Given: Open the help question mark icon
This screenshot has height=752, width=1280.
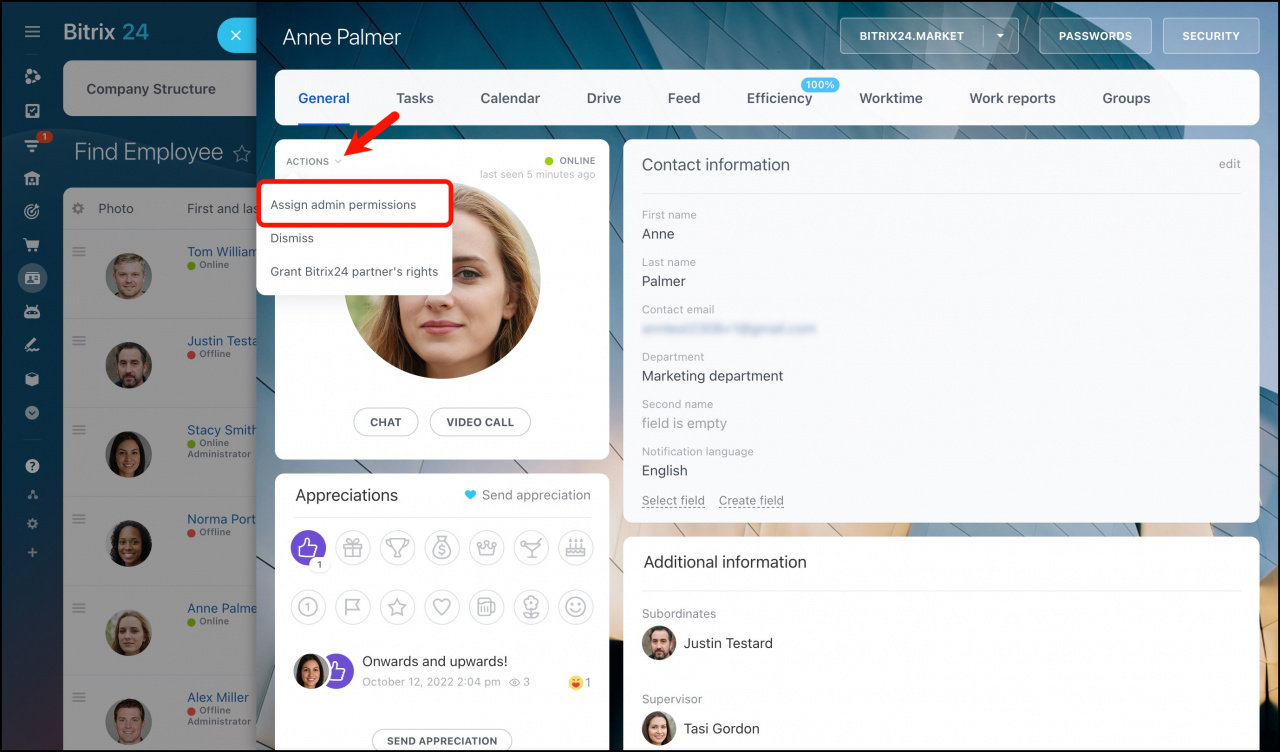Looking at the screenshot, I should tap(32, 466).
